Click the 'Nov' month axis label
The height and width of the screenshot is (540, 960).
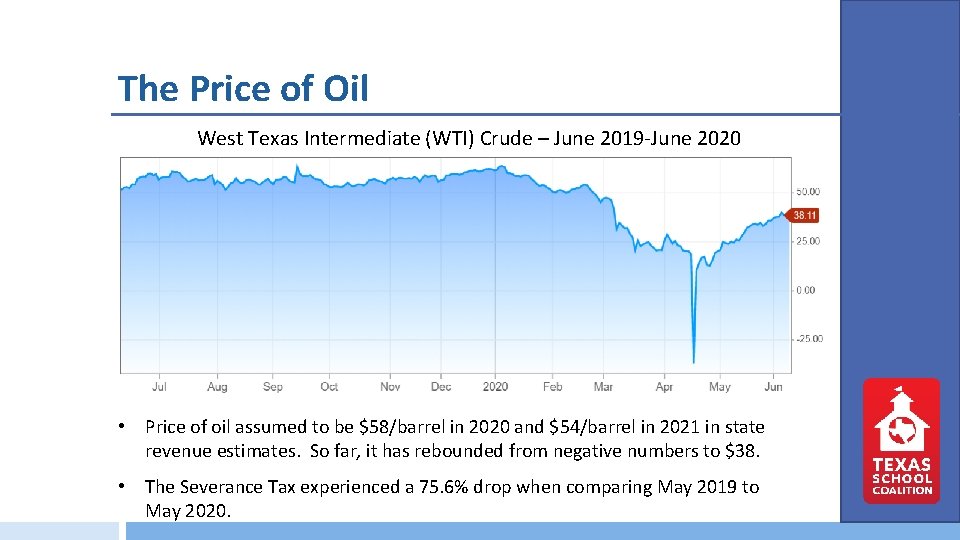[x=390, y=387]
